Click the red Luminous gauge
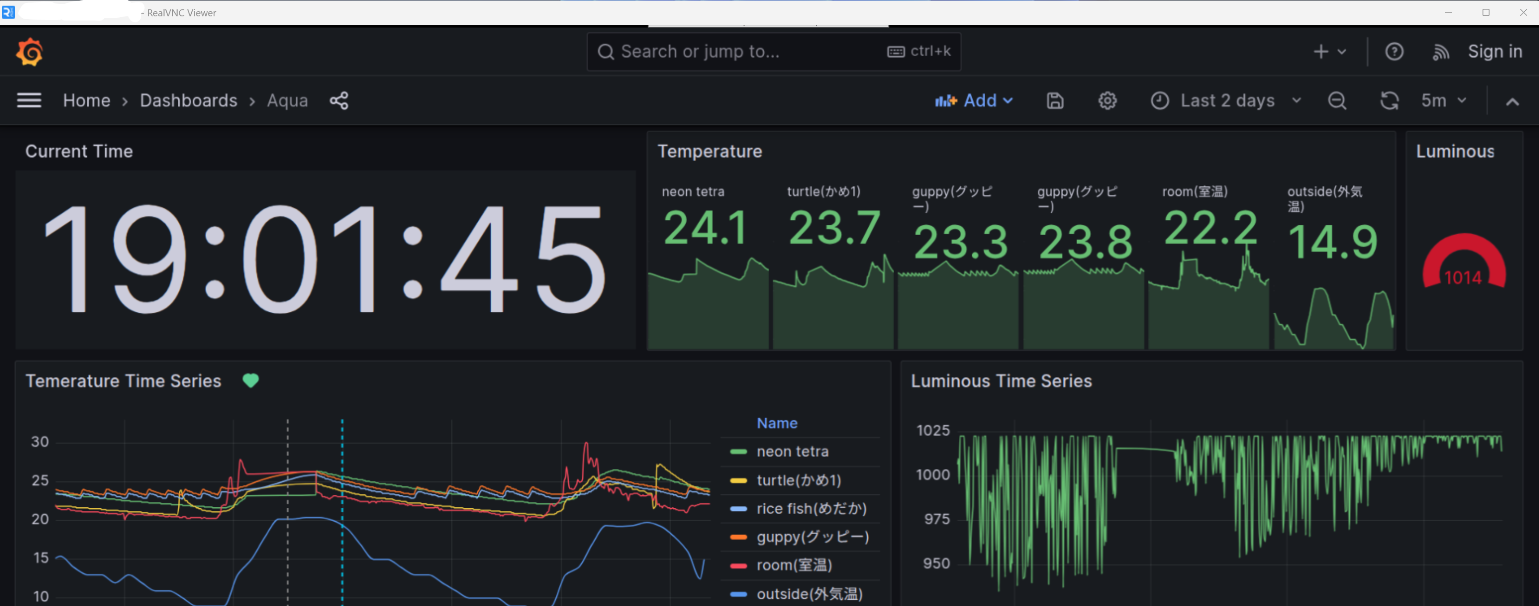Image resolution: width=1539 pixels, height=606 pixels. tap(1463, 264)
